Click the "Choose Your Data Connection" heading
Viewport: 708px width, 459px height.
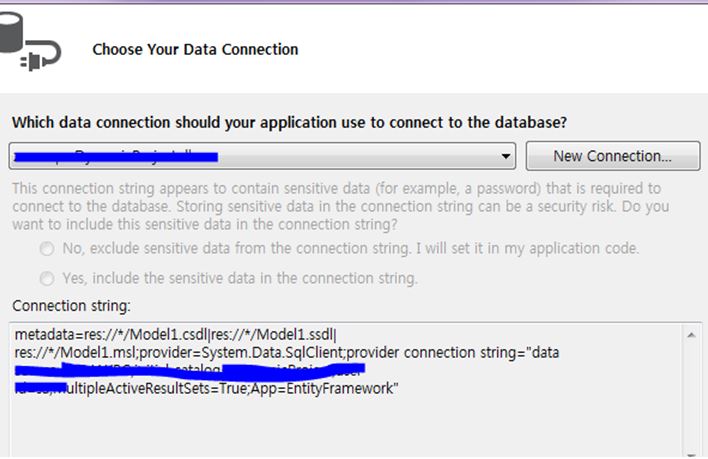(x=195, y=49)
